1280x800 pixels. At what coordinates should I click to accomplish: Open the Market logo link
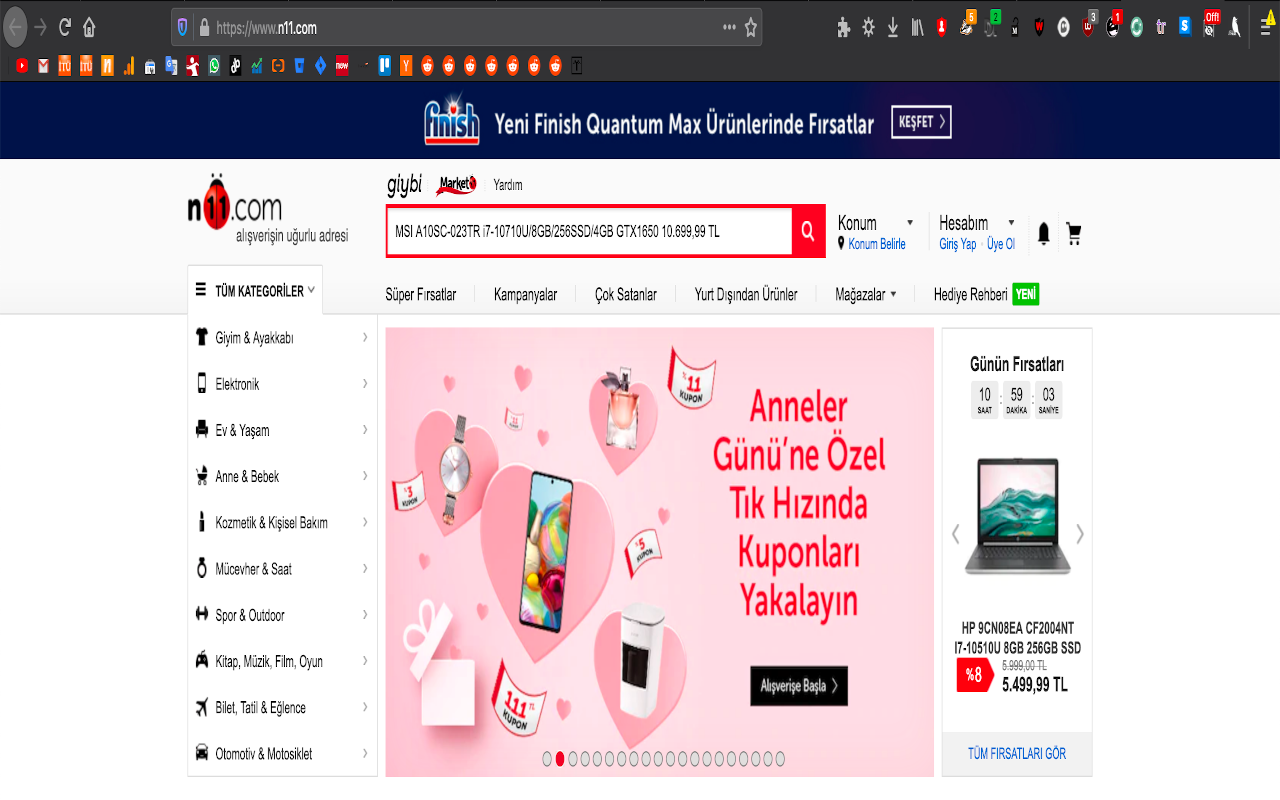tap(457, 184)
